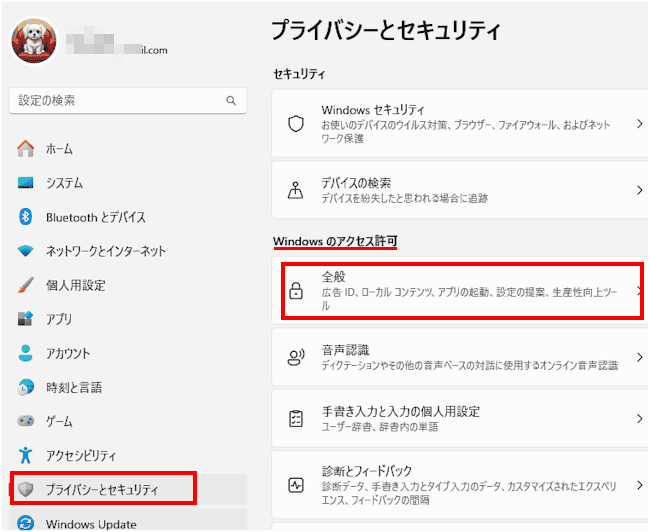Open 音声認識 card title
Image resolution: width=650 pixels, height=532 pixels.
point(345,350)
